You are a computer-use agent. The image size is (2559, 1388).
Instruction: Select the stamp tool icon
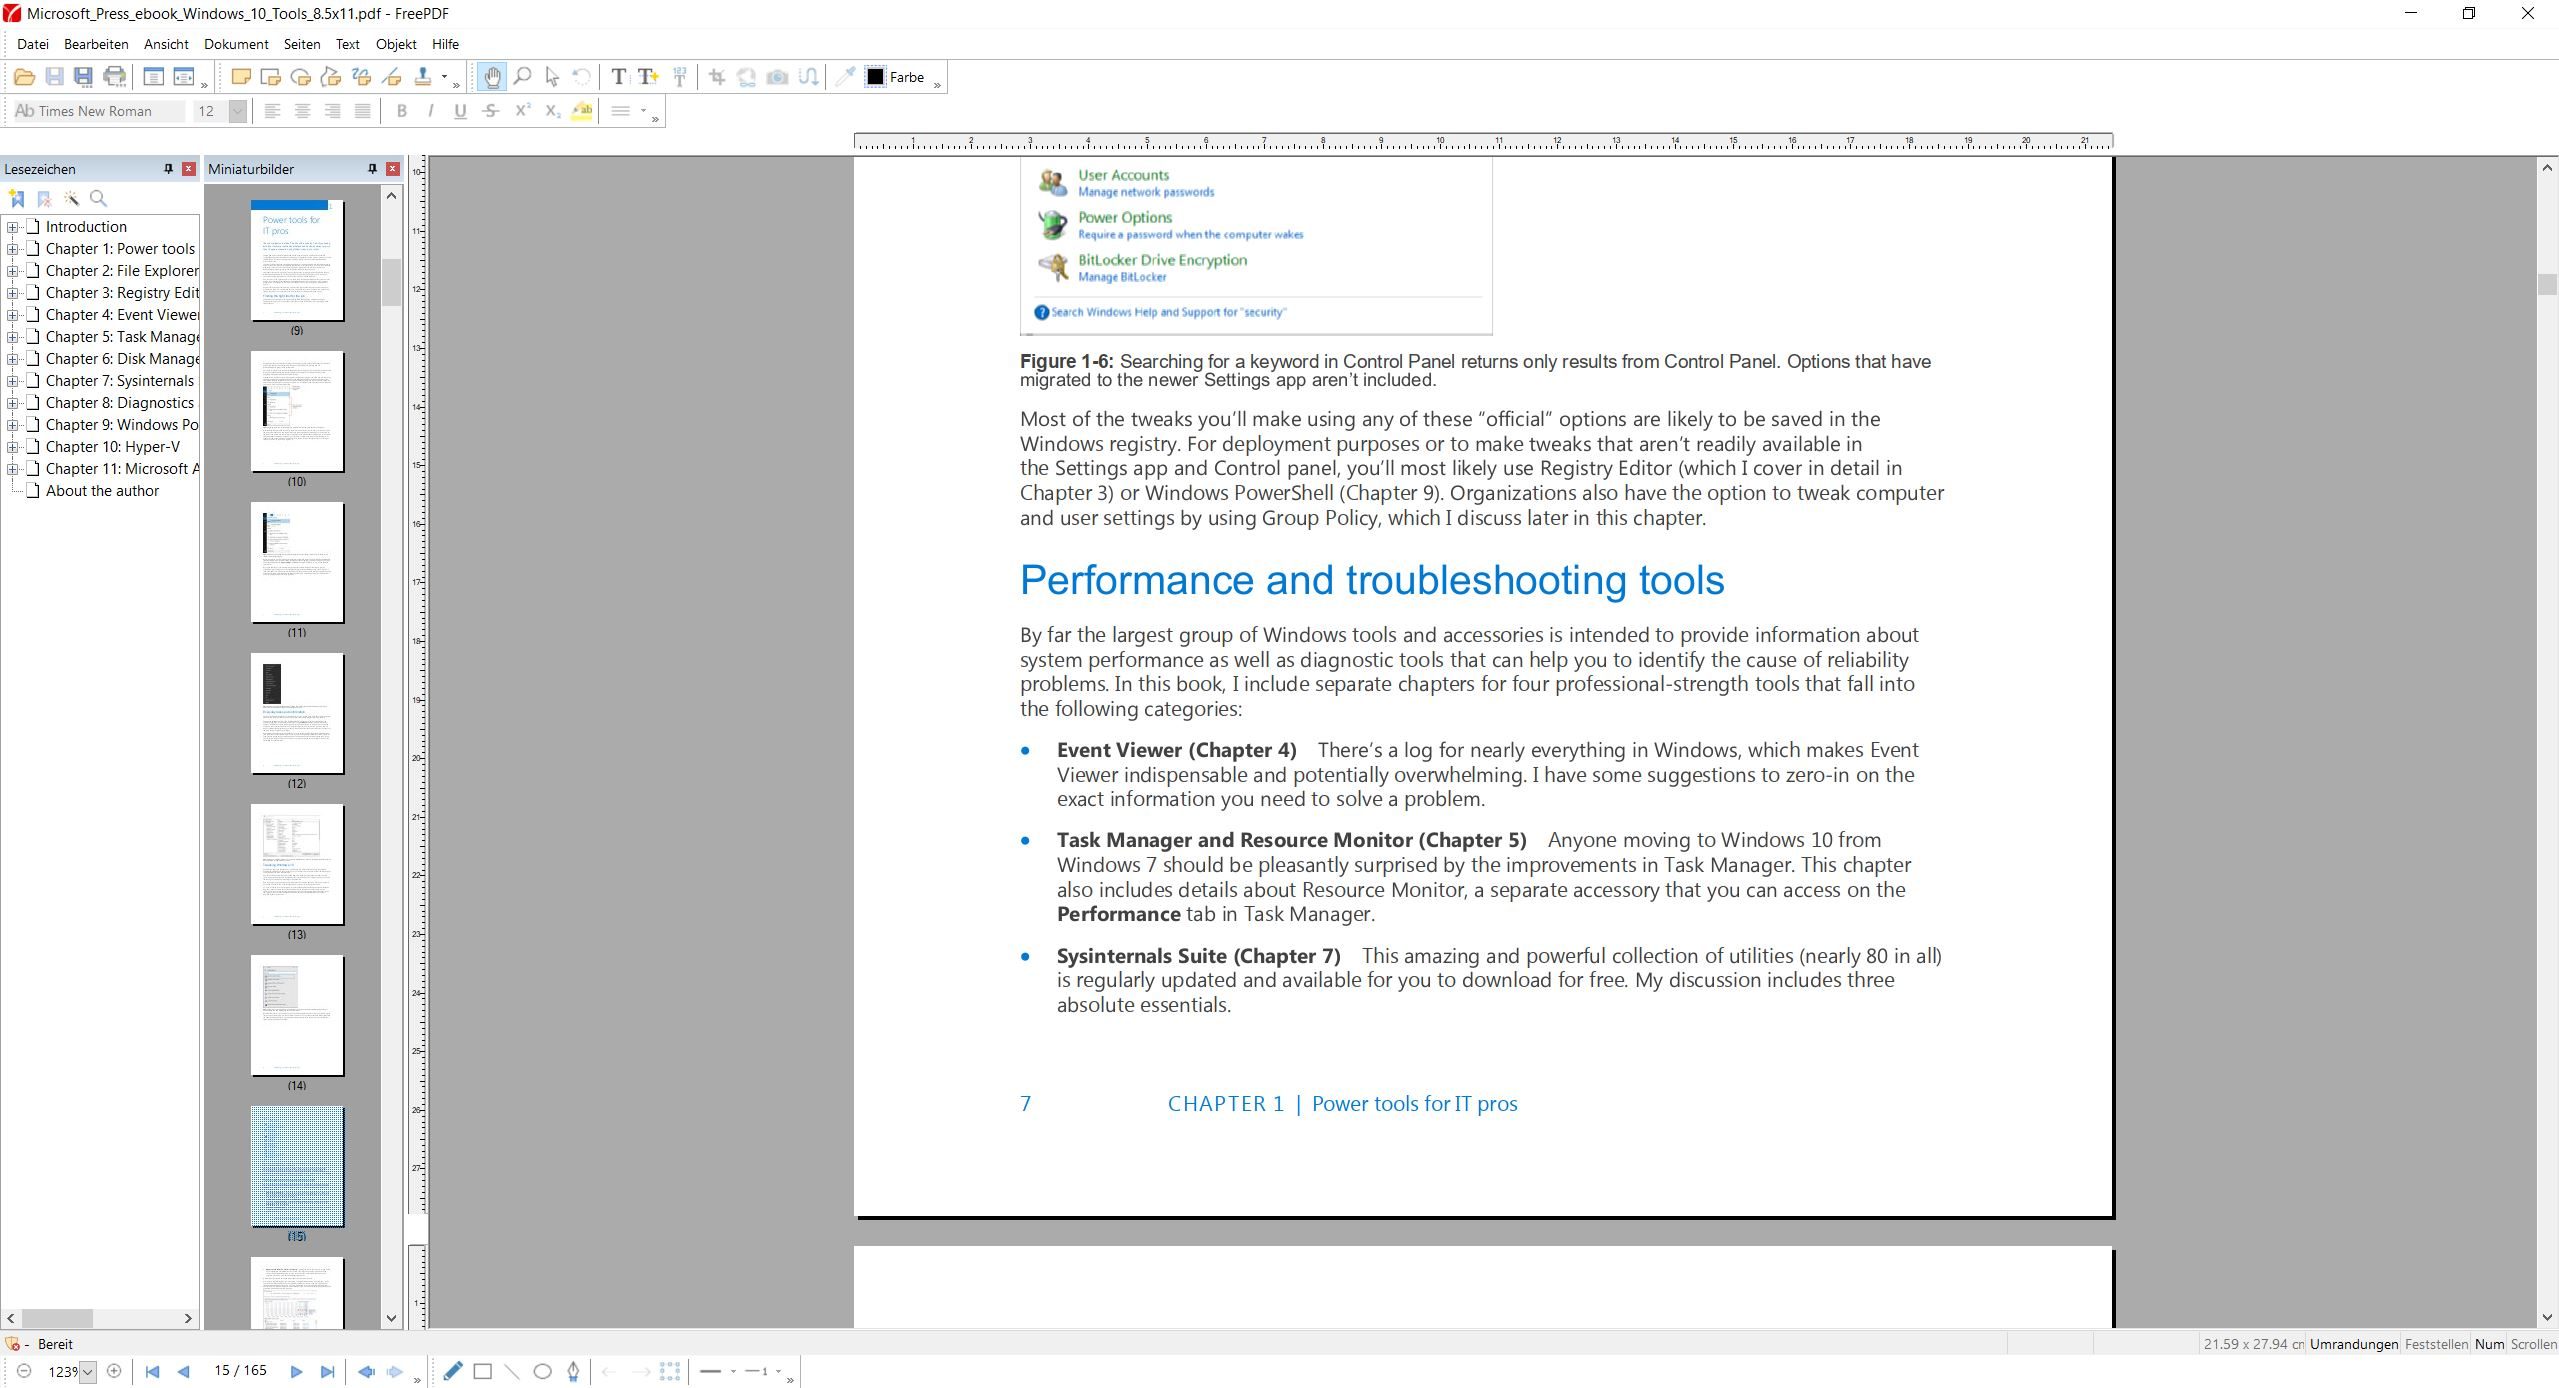423,77
